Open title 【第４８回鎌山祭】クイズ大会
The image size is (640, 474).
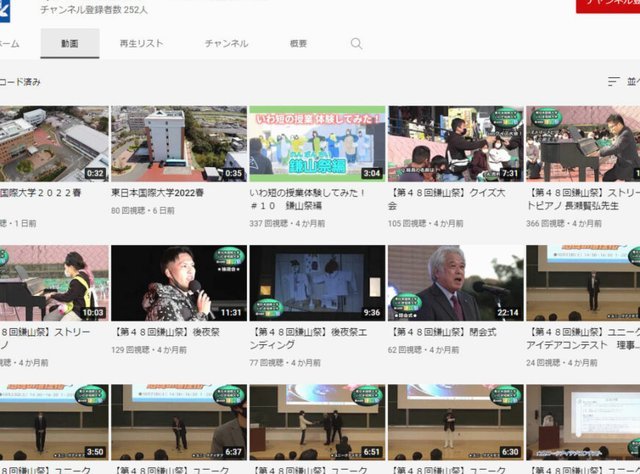point(447,199)
